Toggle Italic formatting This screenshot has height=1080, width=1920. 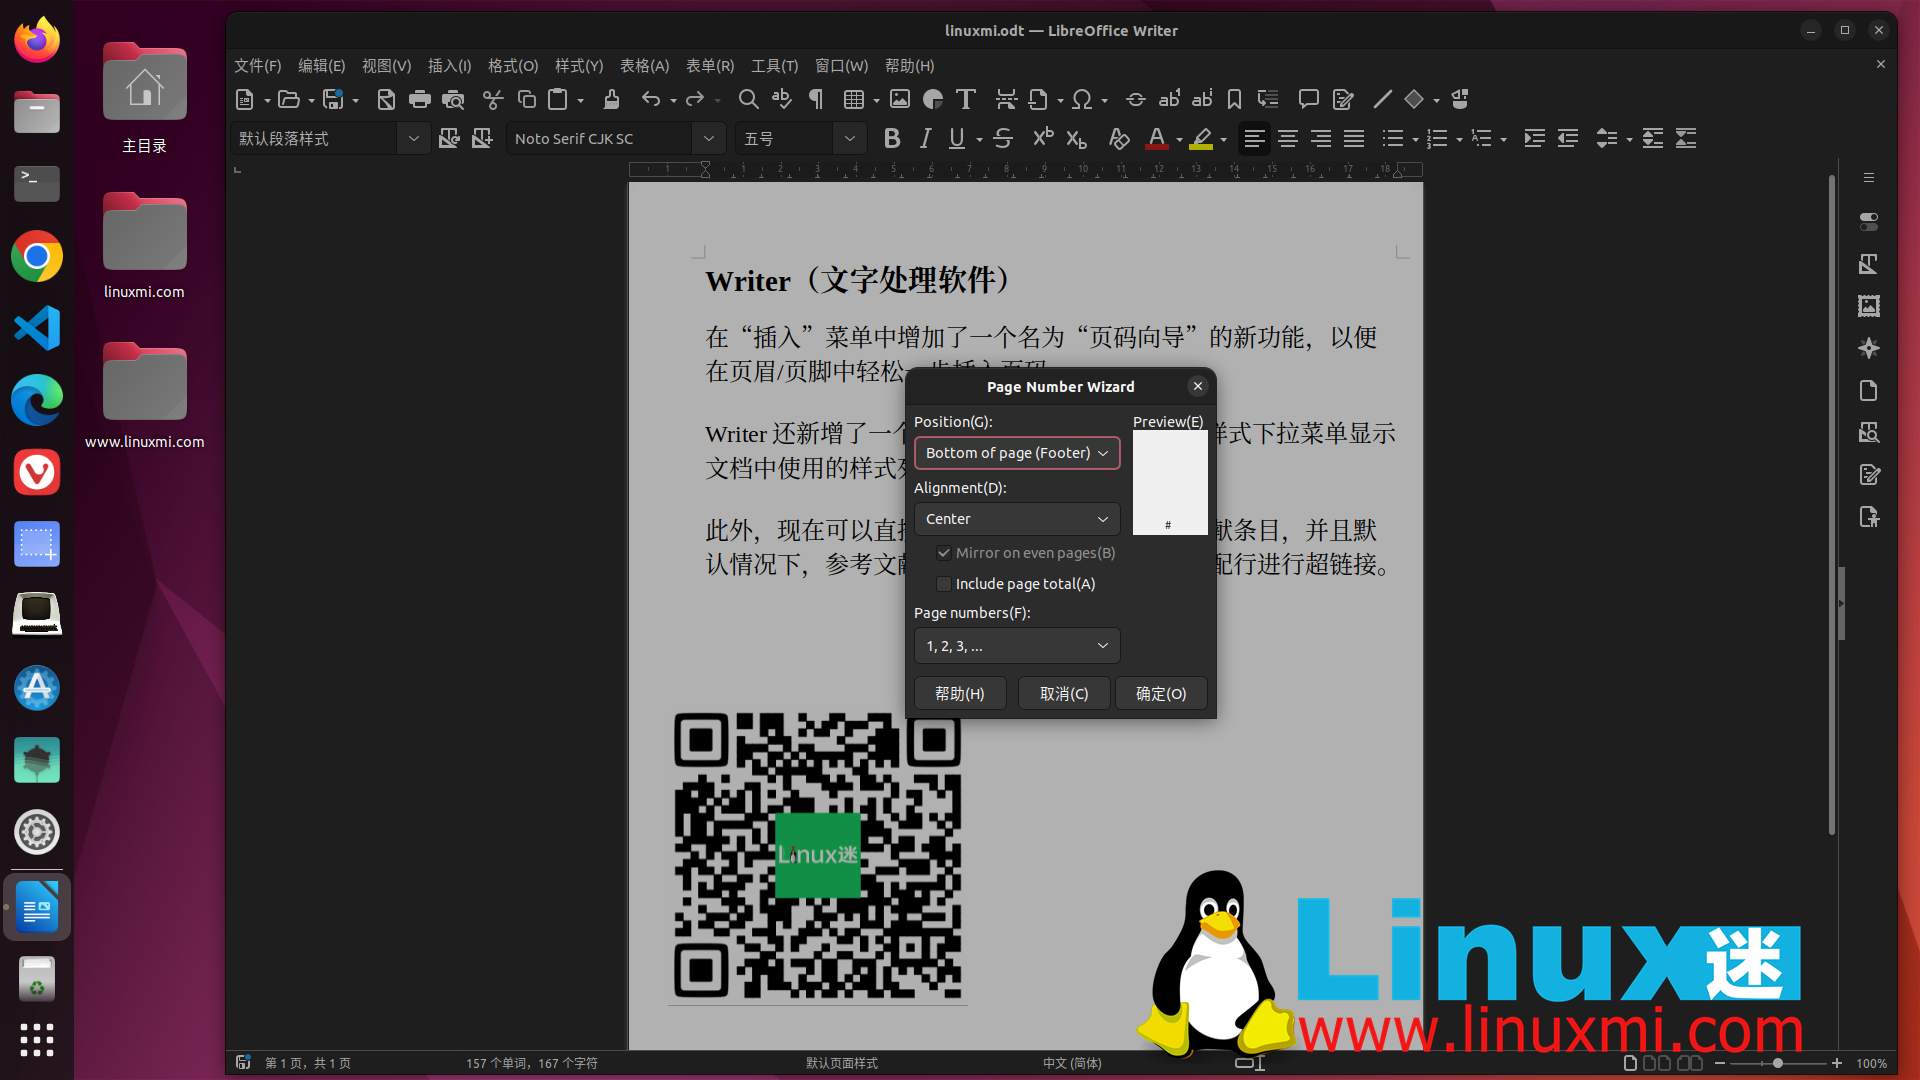[925, 138]
